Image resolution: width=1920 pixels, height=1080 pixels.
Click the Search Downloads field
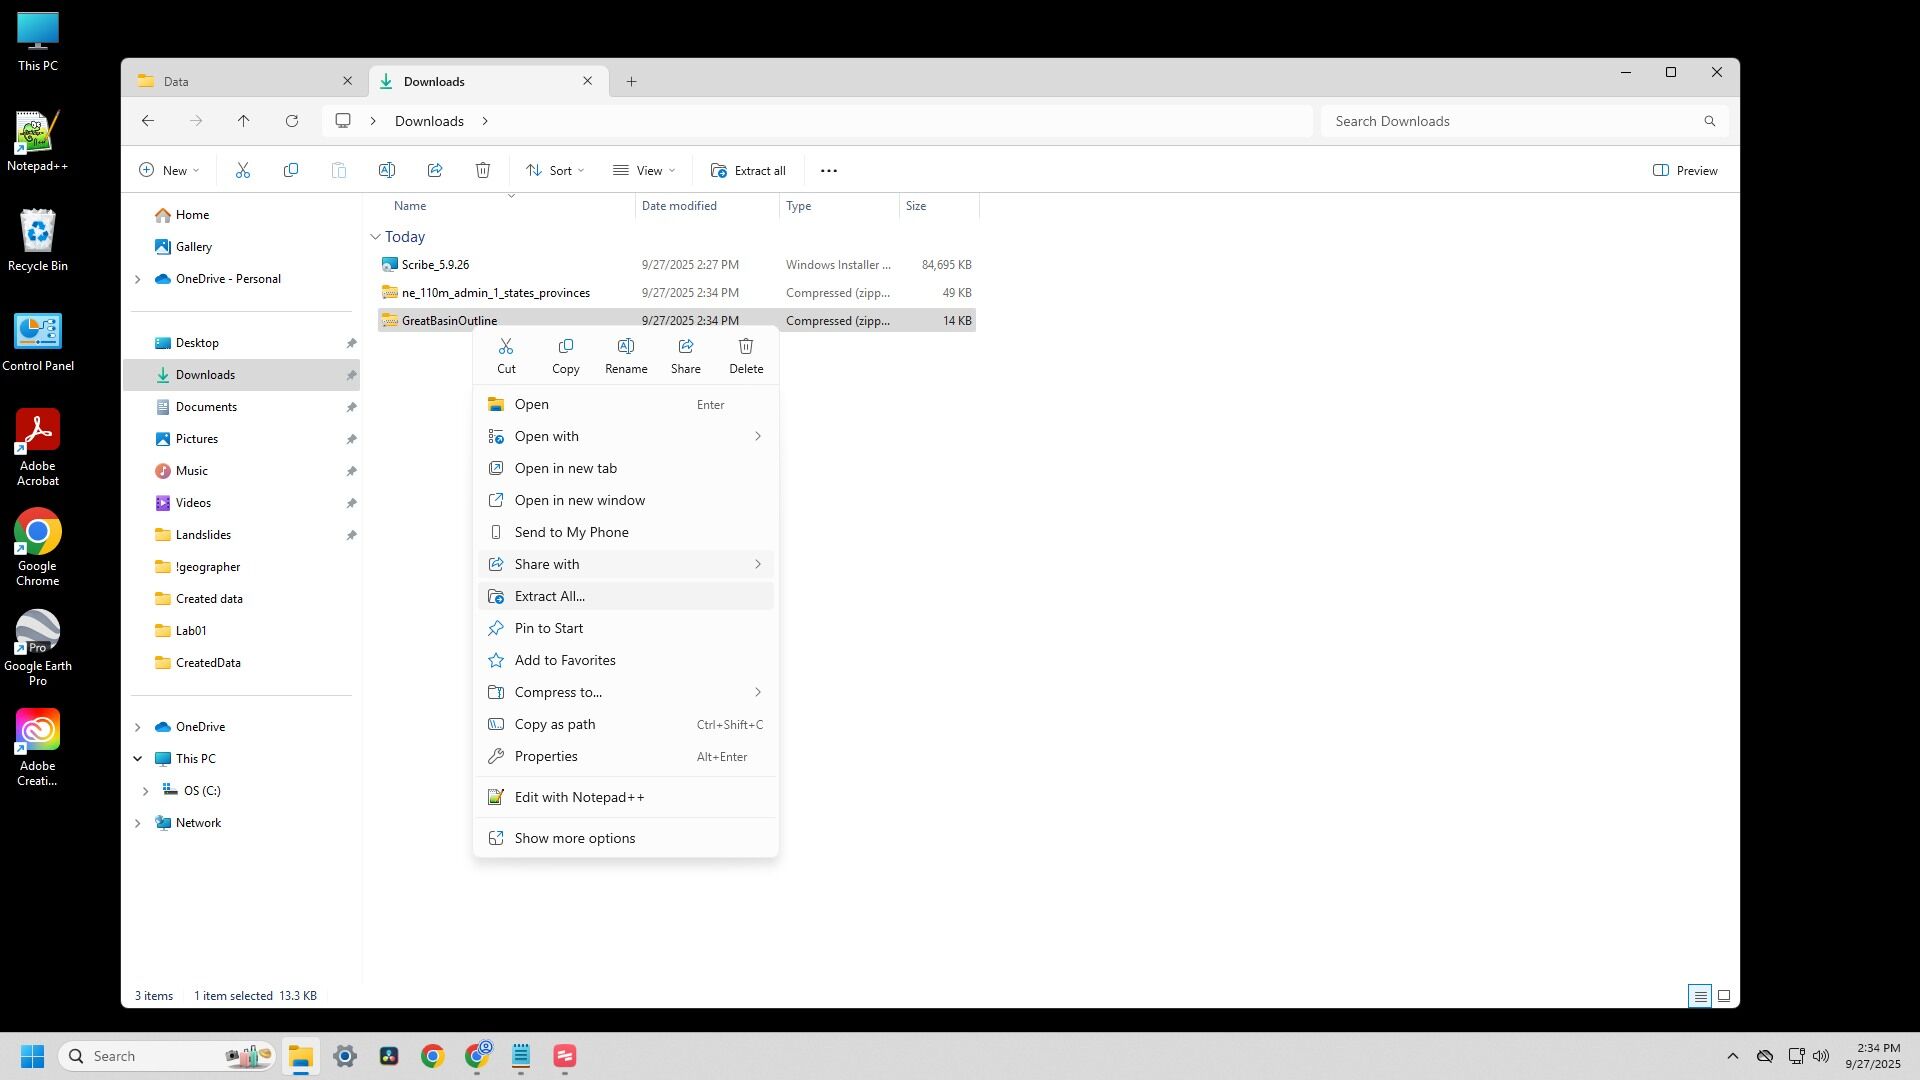[1510, 121]
